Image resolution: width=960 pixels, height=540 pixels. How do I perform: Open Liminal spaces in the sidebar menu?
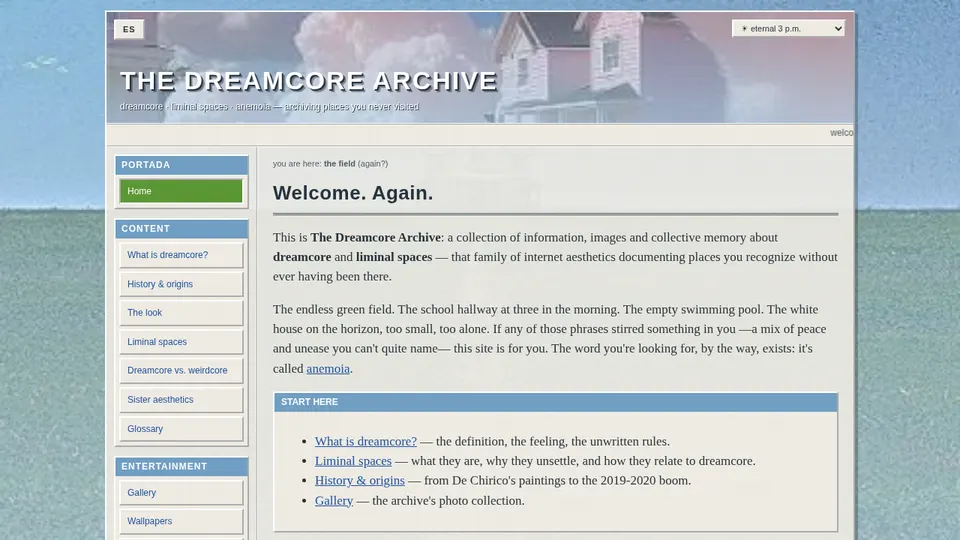[x=181, y=342]
